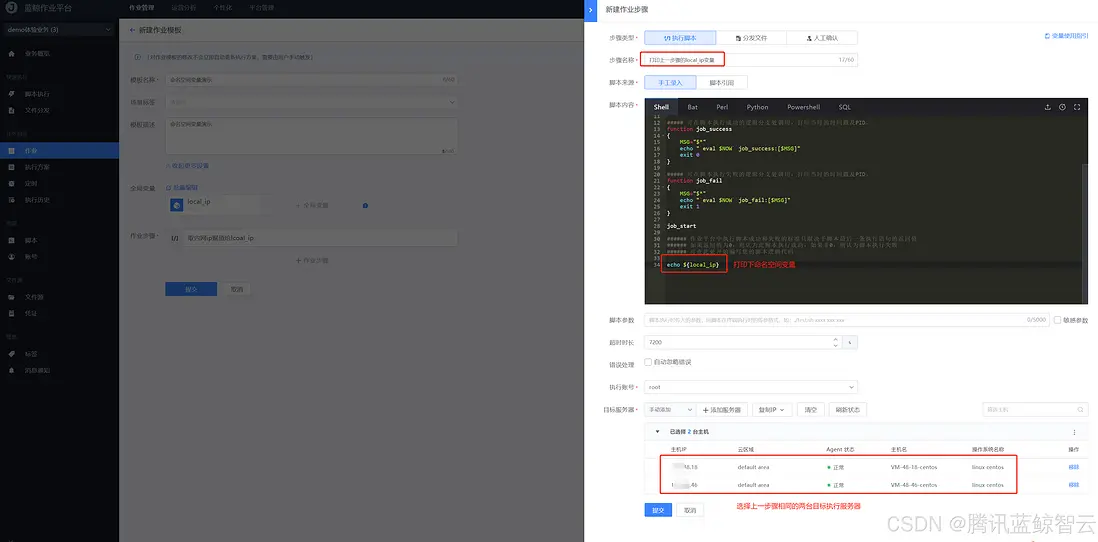
Task: Click the local_ip global variable icon
Action: tap(177, 204)
